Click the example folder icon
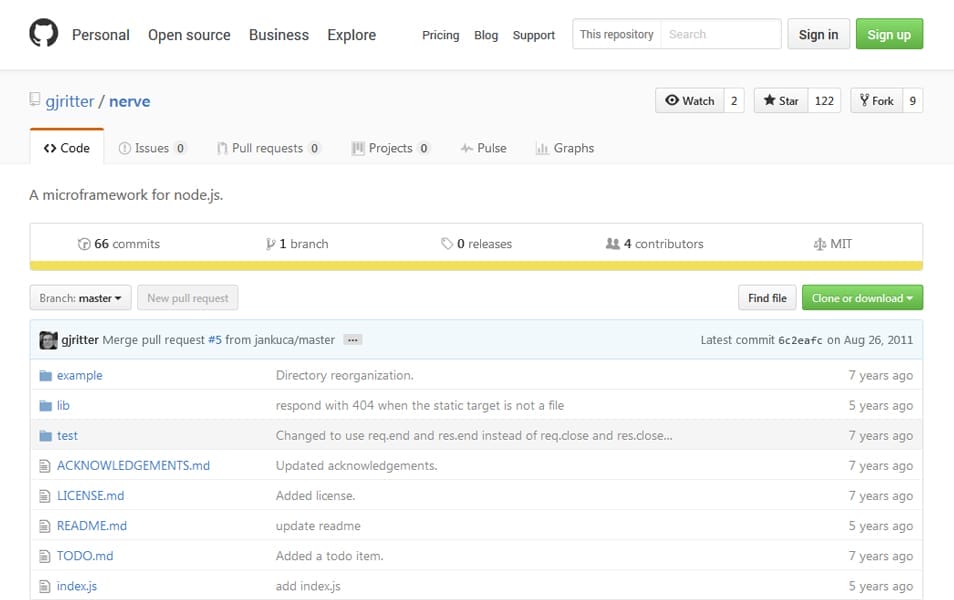This screenshot has width=954, height=600. coord(45,376)
